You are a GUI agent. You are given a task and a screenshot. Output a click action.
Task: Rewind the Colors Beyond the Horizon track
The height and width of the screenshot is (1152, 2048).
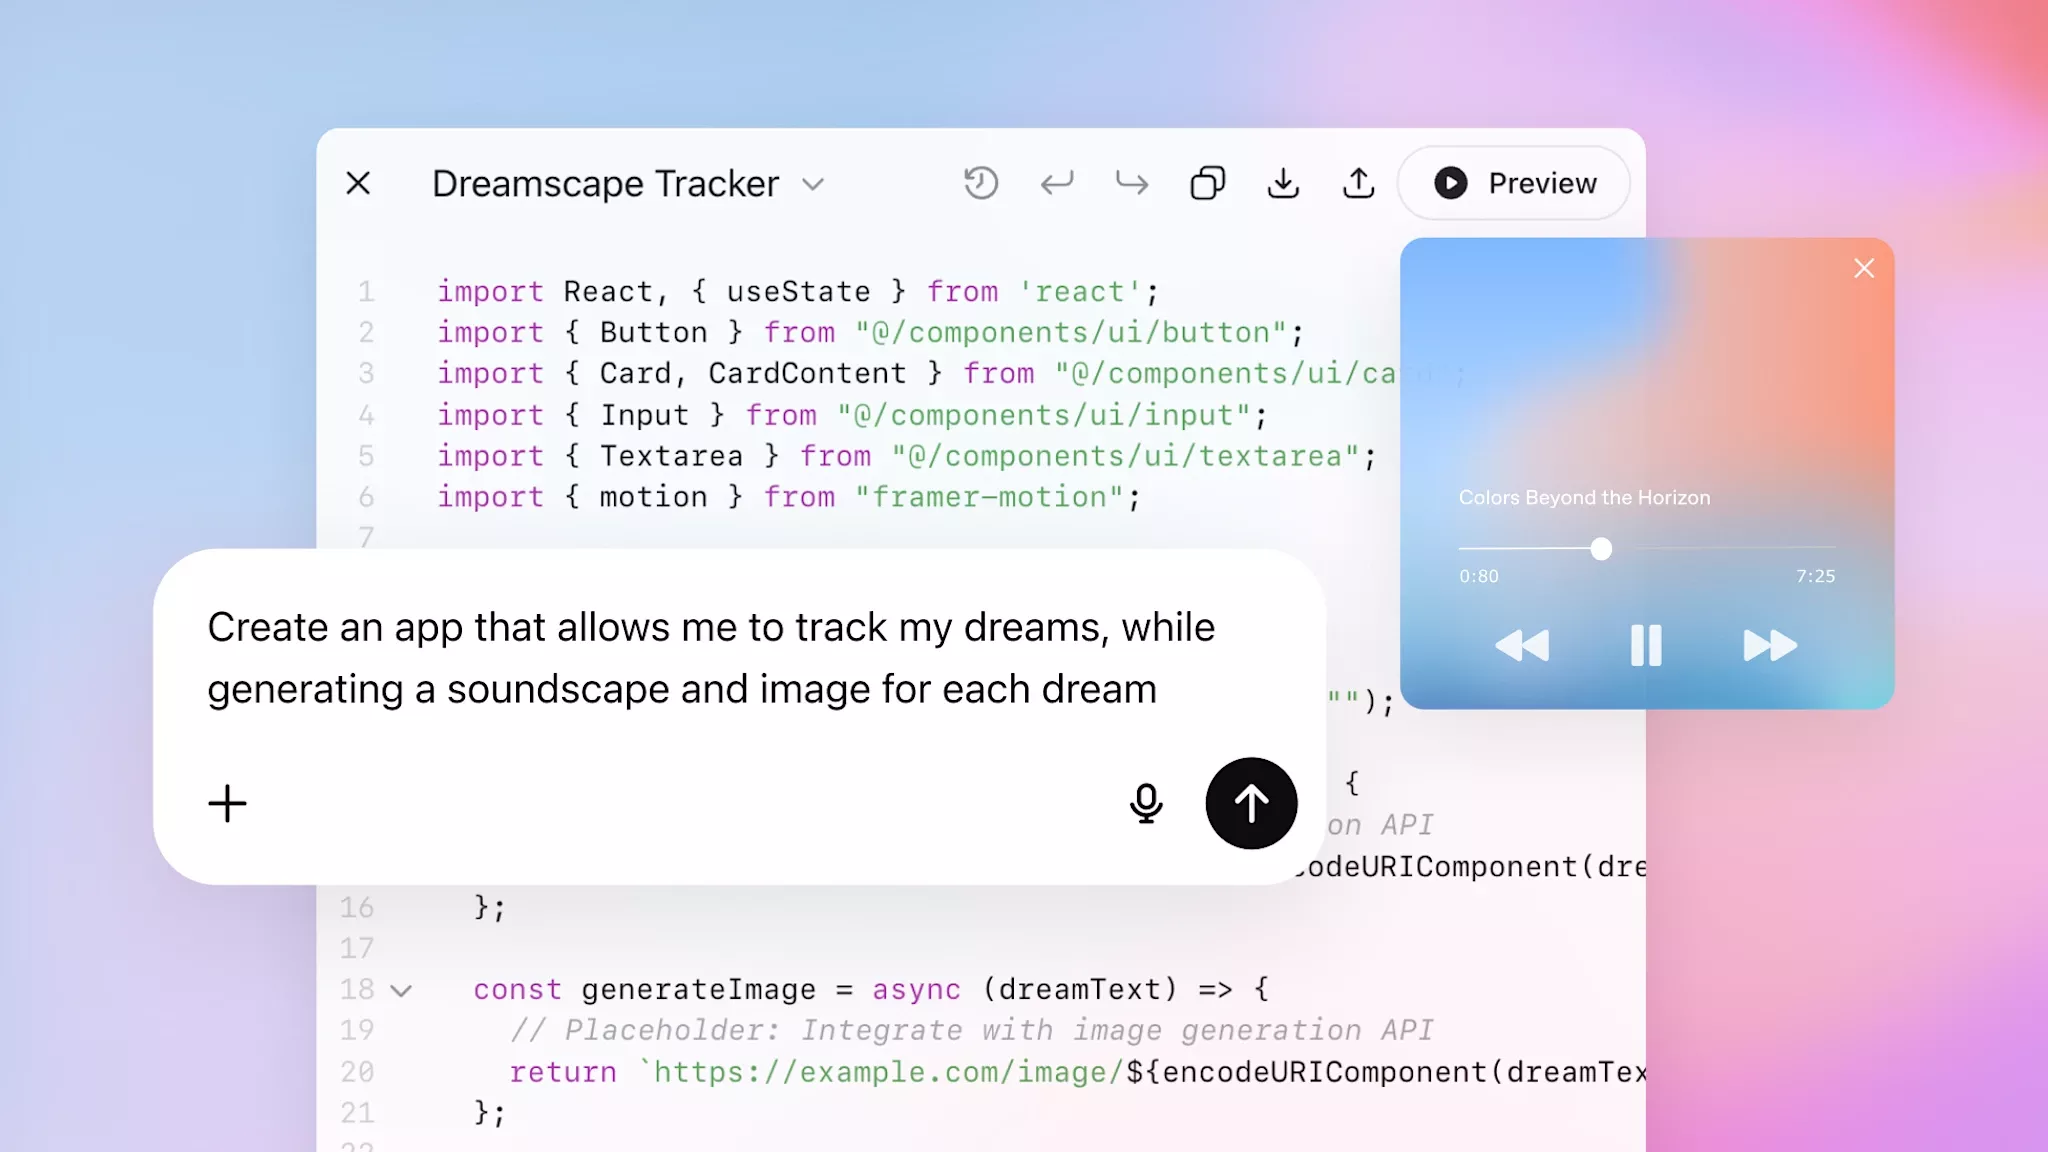coord(1521,645)
